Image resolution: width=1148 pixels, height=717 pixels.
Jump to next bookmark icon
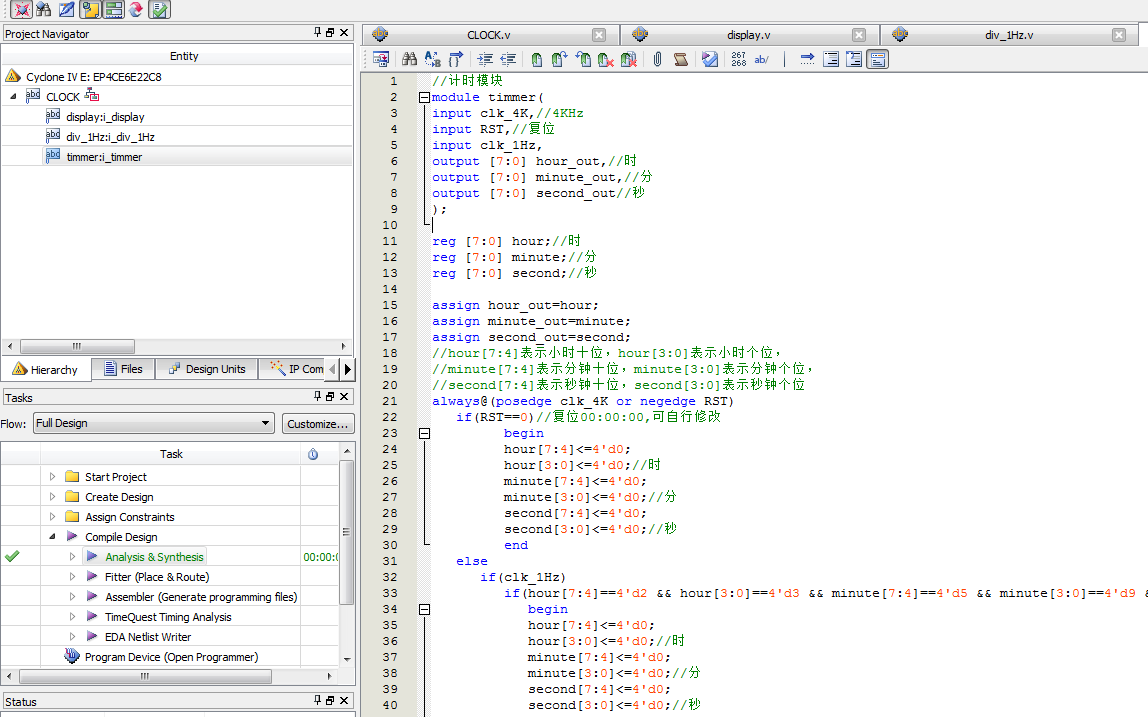[x=559, y=59]
